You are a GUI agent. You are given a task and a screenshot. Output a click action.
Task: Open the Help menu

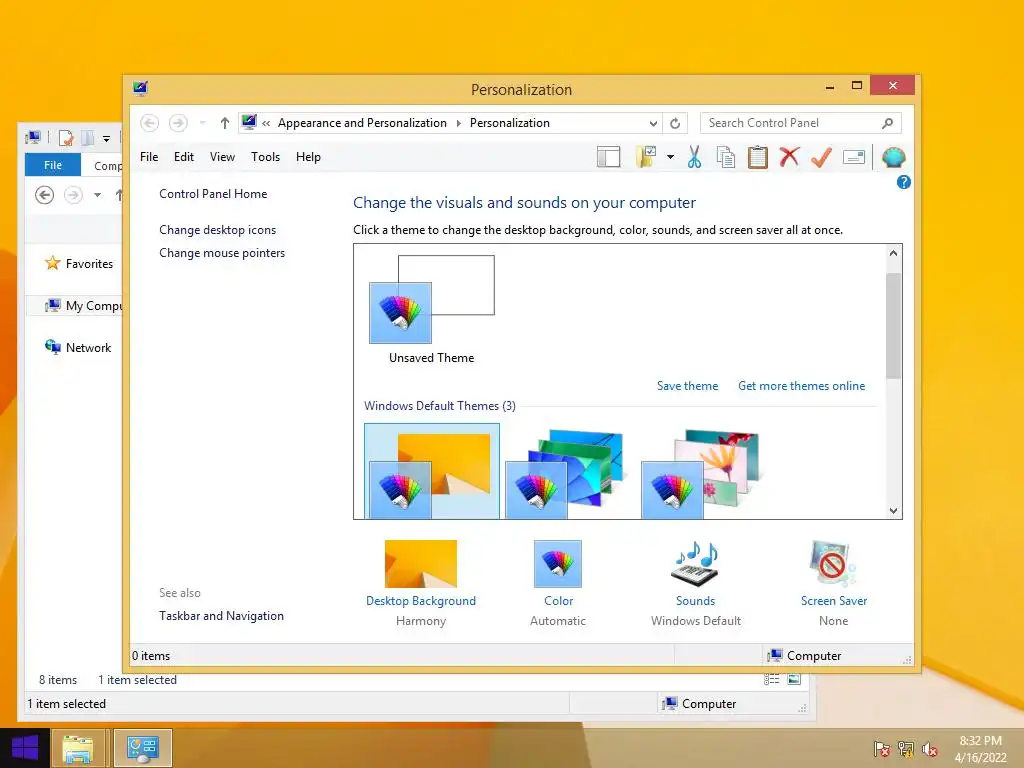coord(308,157)
